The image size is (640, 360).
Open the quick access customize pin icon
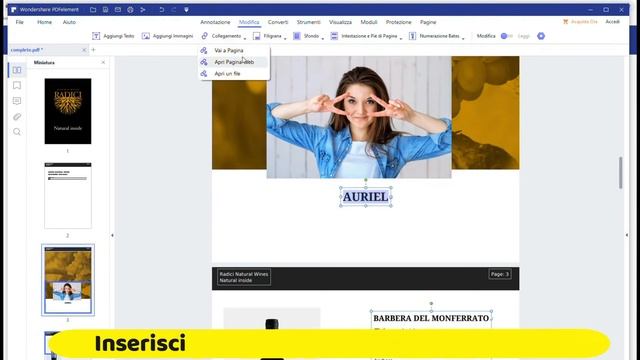tap(186, 9)
